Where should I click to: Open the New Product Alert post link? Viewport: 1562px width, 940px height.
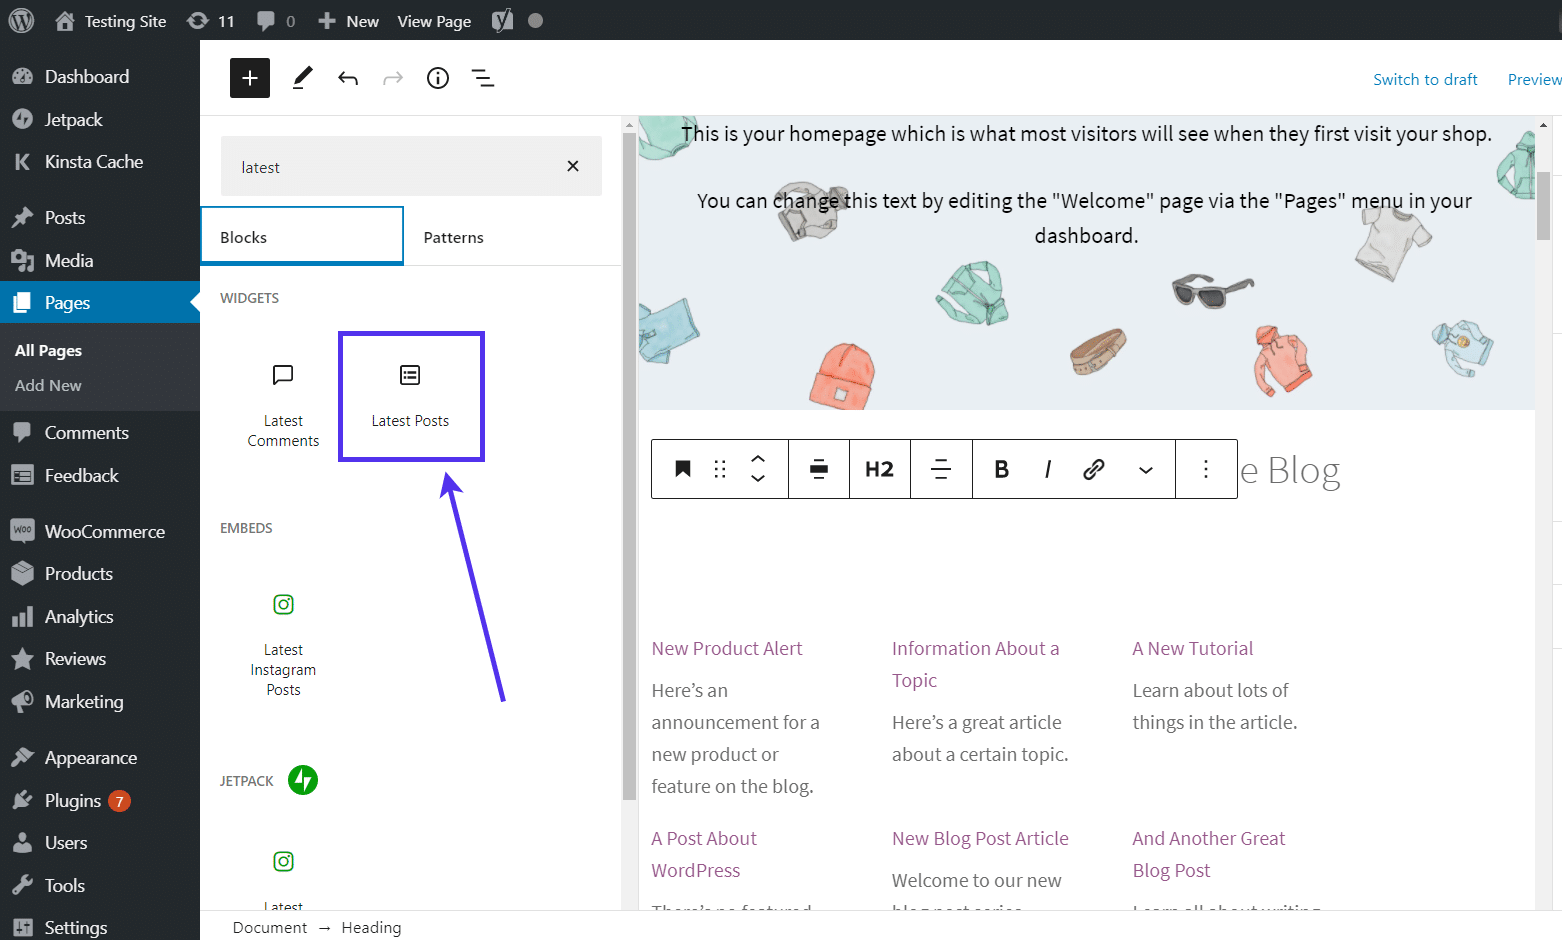(x=727, y=648)
